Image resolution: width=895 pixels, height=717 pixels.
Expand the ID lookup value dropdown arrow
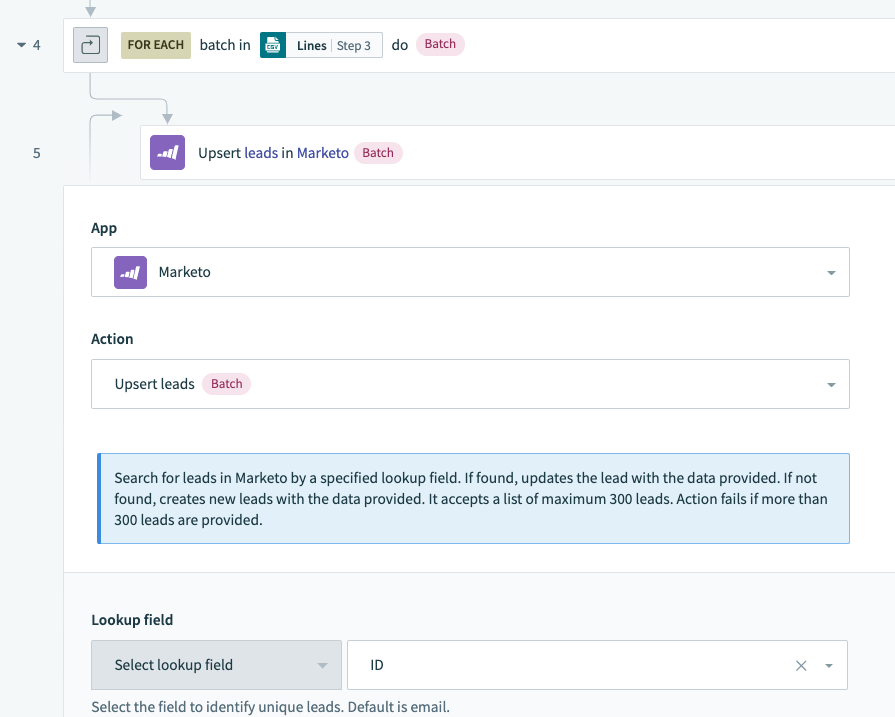click(829, 666)
